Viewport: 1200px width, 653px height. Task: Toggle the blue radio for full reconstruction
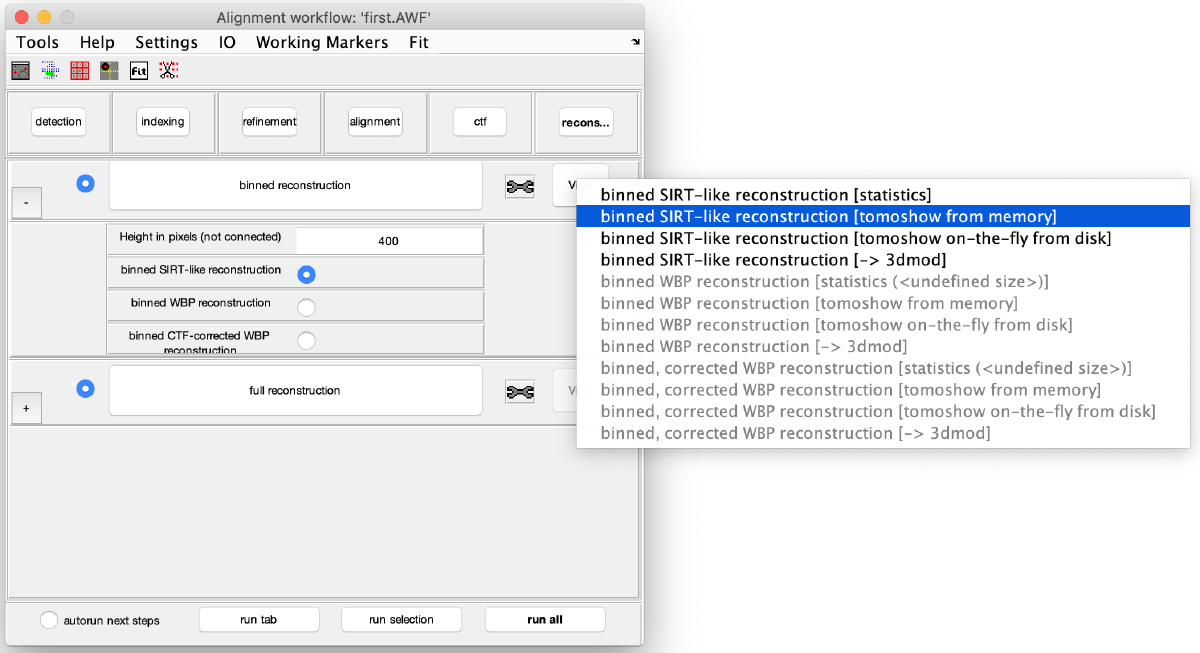tap(85, 389)
